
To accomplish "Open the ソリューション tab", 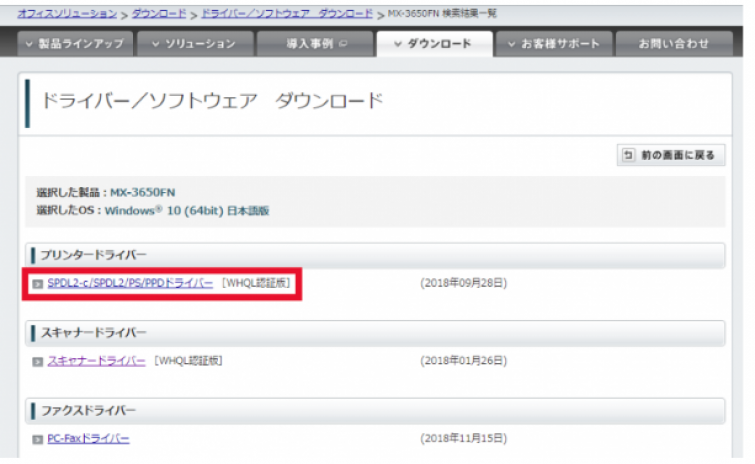I will 195,44.
